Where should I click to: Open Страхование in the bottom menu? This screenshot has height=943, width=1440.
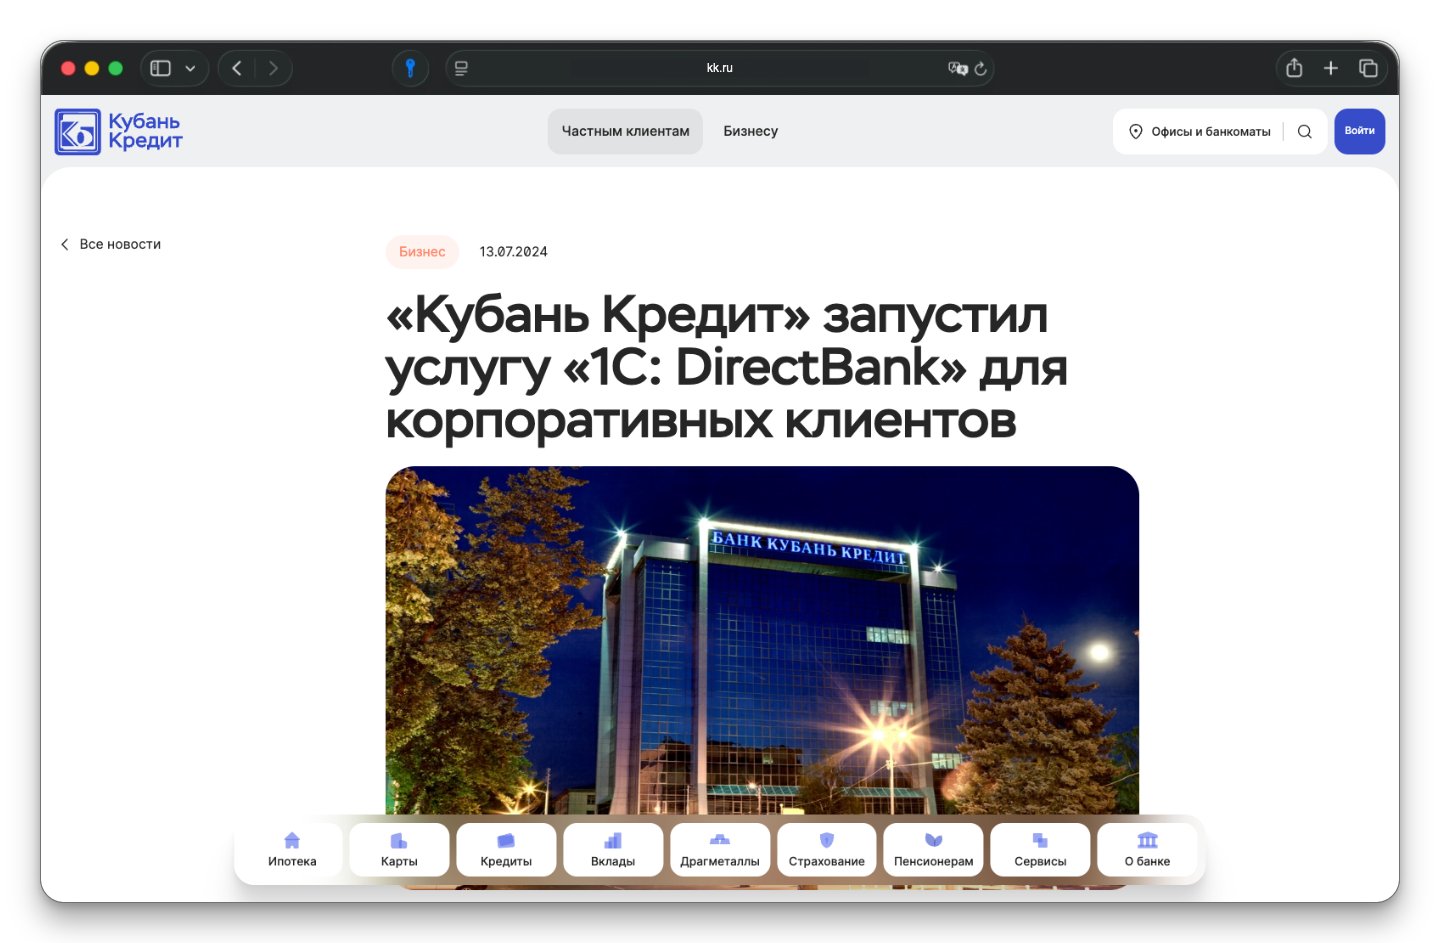[x=827, y=850]
